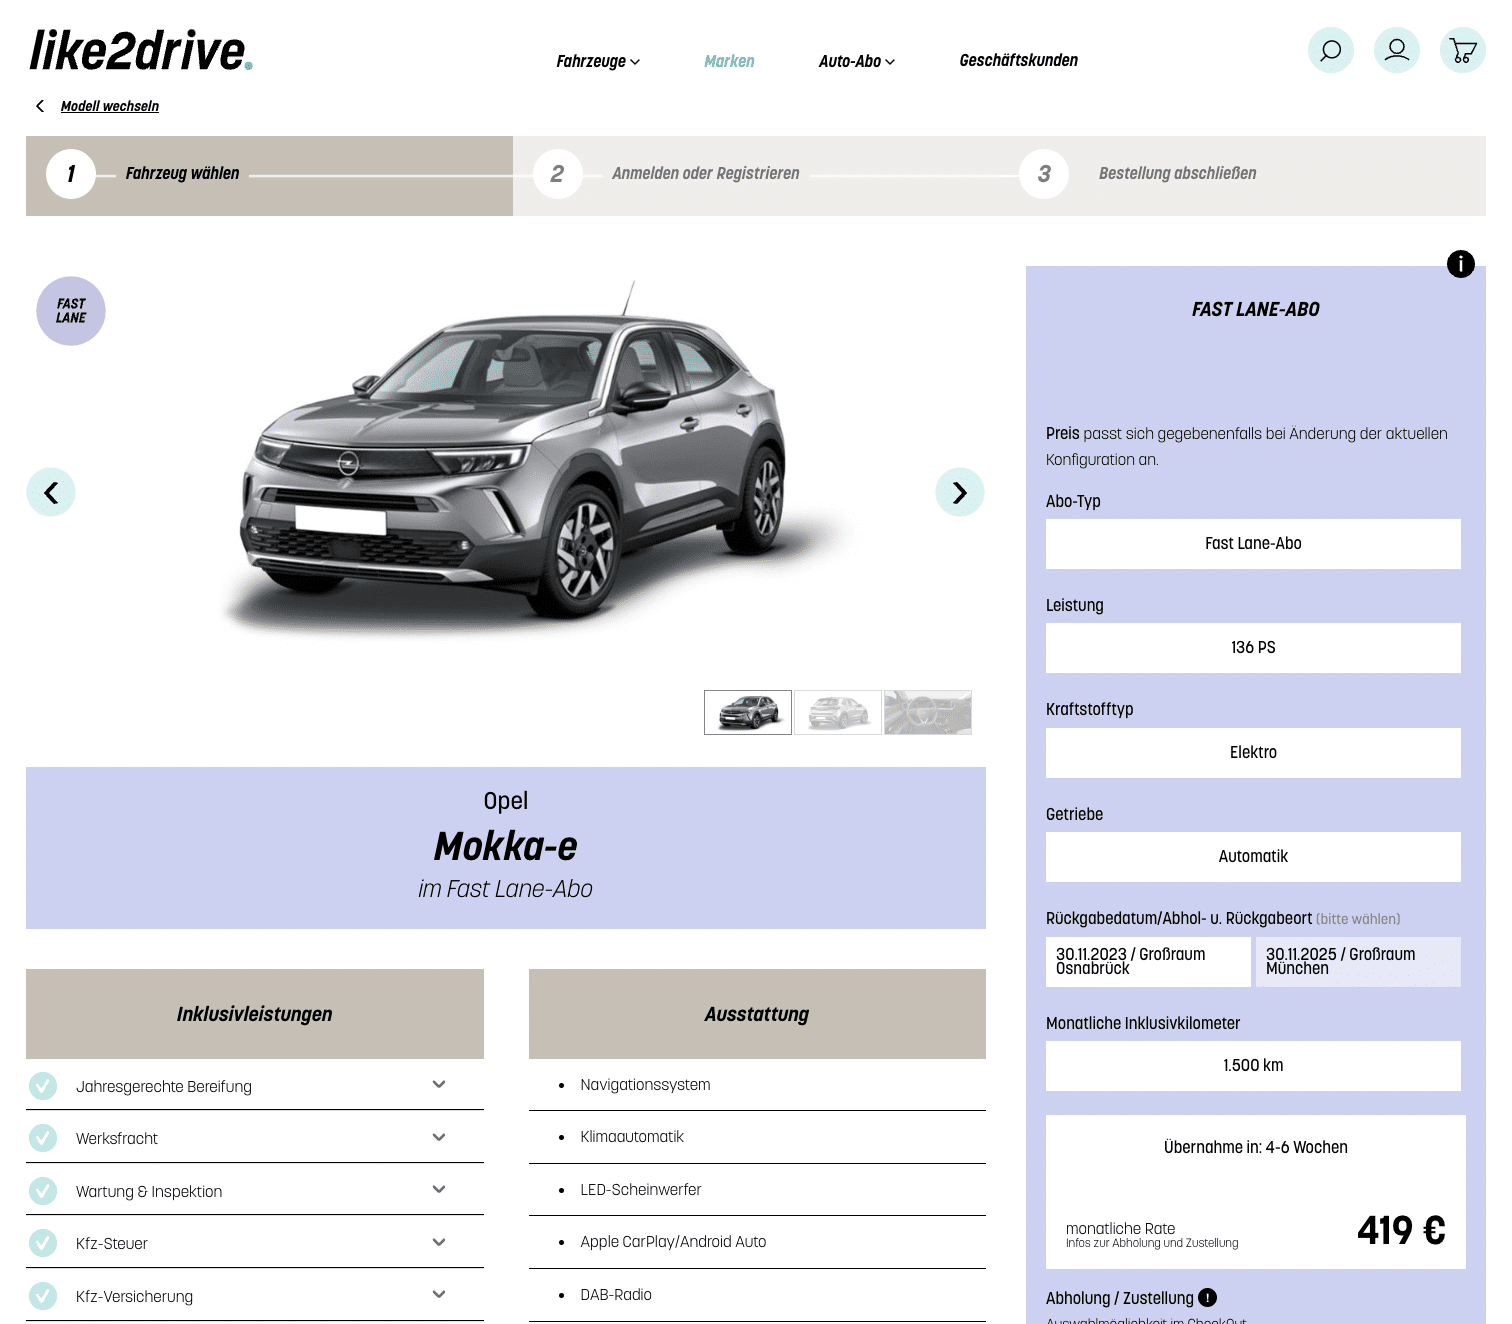Open Monatliche Inklusivkilometer 1.500 km selector
The image size is (1512, 1324).
point(1253,1066)
